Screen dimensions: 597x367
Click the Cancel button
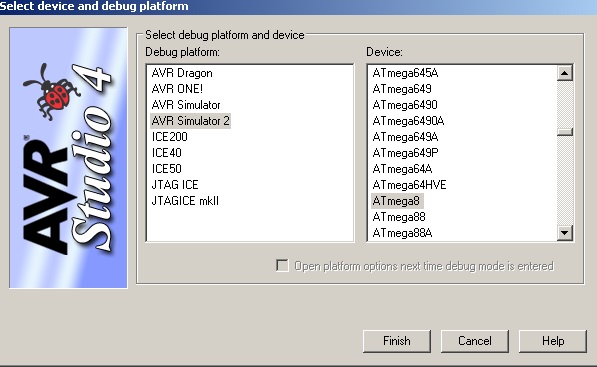(474, 341)
